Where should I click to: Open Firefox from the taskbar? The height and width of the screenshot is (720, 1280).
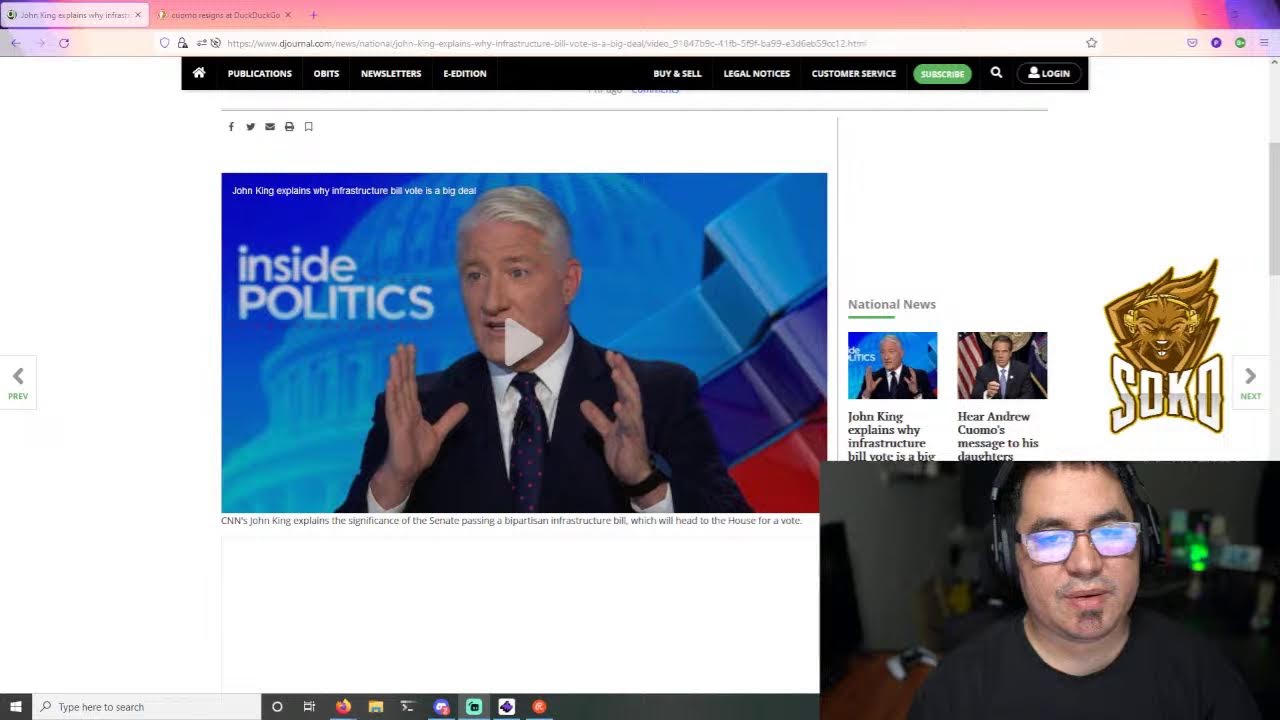click(x=343, y=707)
